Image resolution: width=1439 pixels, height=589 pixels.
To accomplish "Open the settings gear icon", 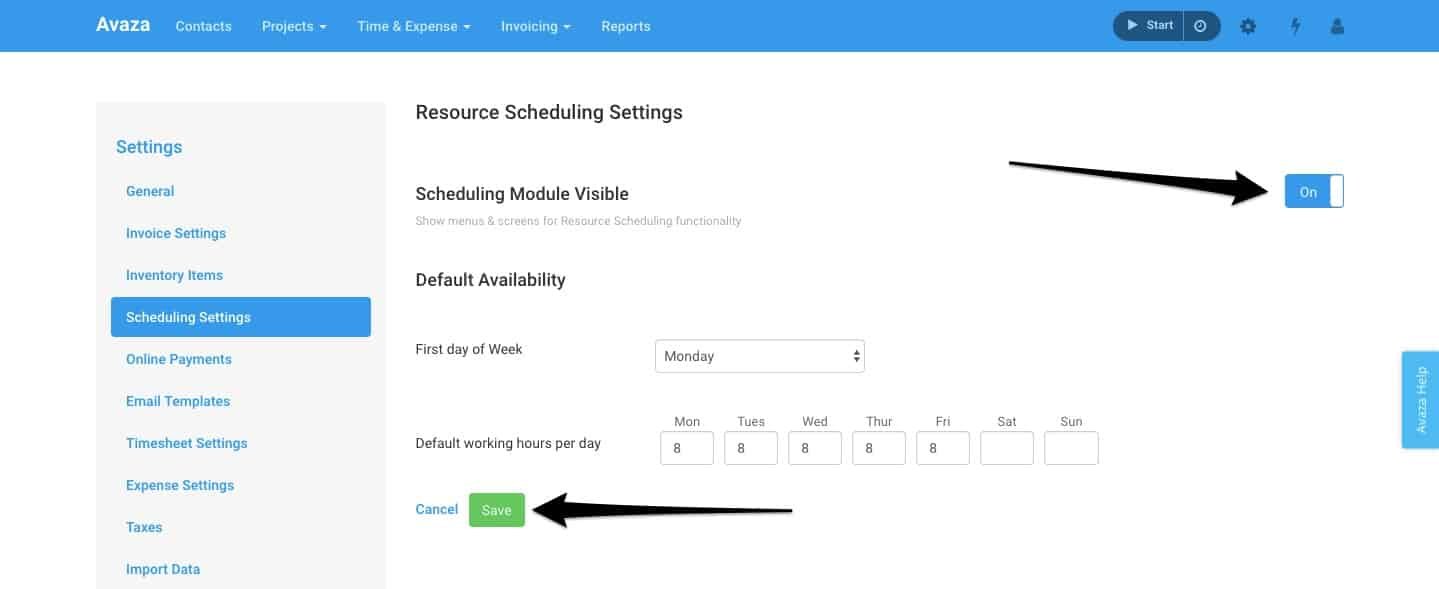I will tap(1247, 26).
